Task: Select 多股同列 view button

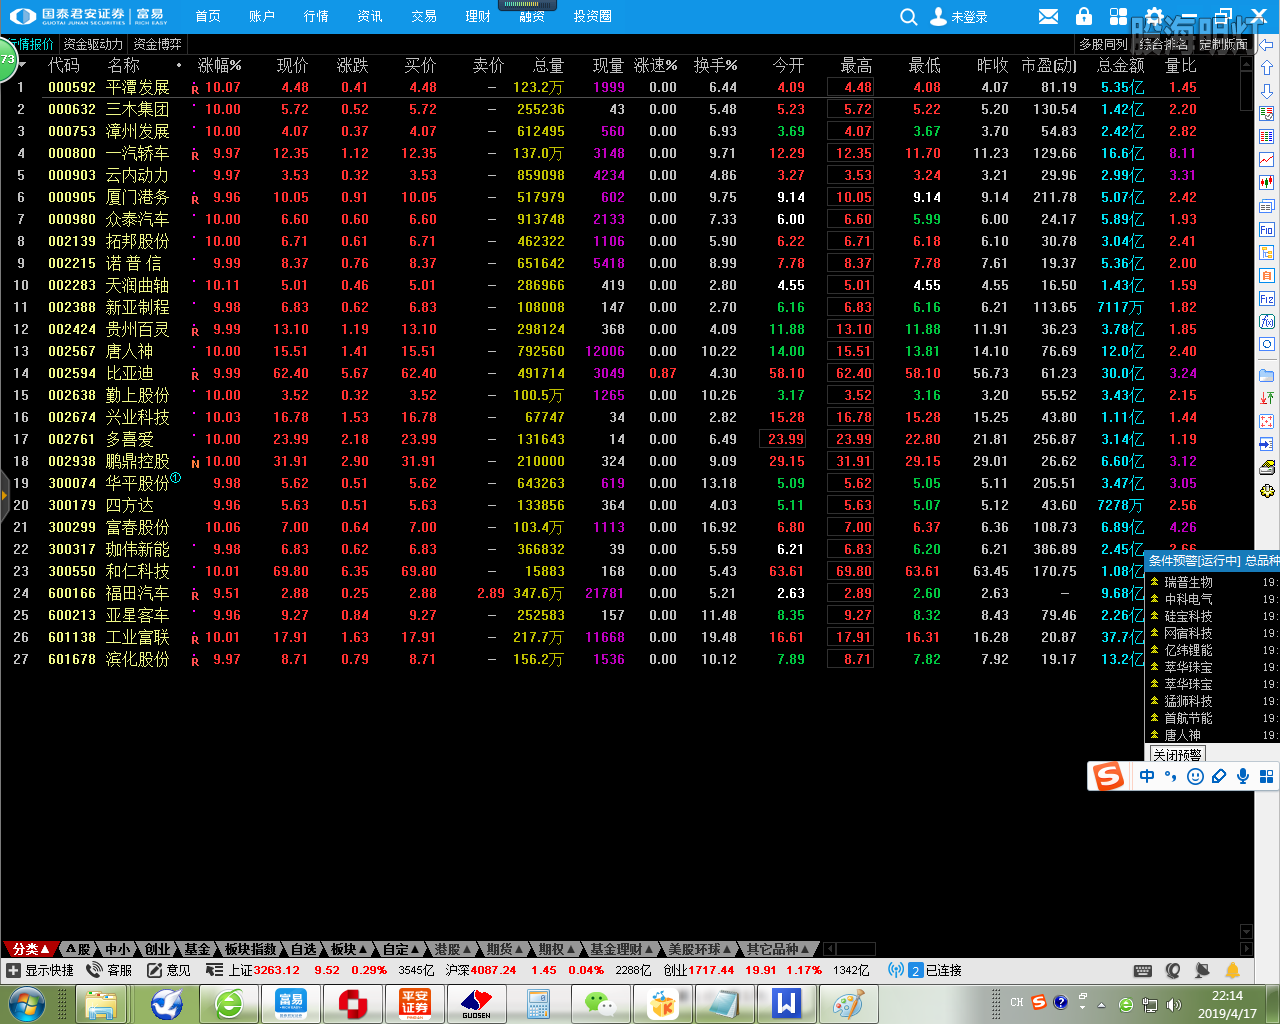Action: (x=1103, y=44)
